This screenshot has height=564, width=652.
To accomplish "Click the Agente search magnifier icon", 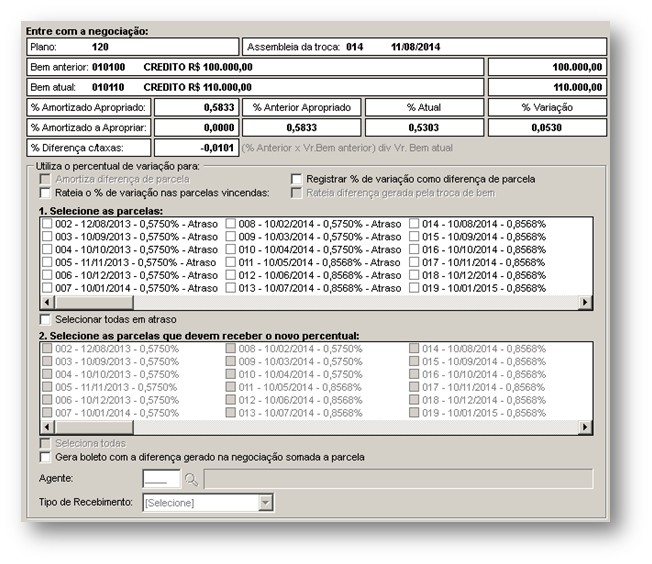I will pyautogui.click(x=191, y=480).
